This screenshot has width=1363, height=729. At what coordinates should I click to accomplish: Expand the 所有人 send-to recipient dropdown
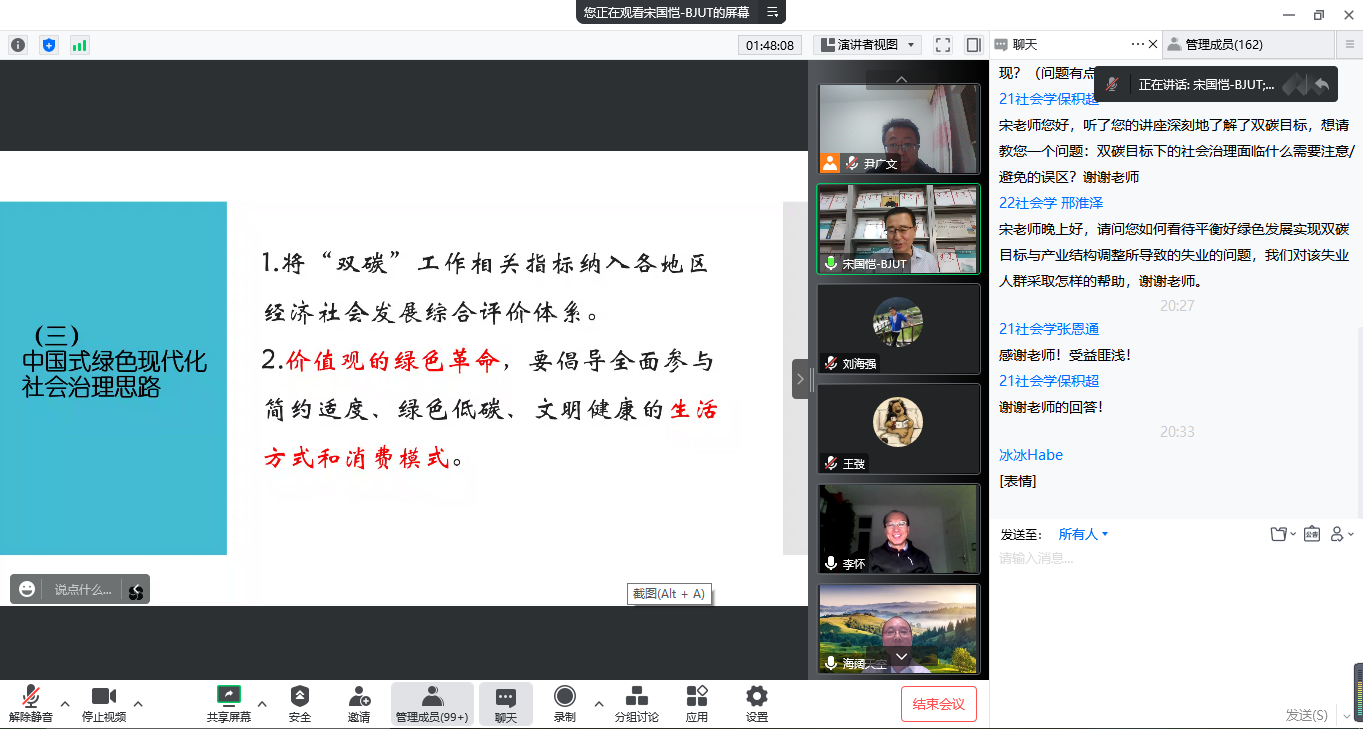click(1084, 534)
